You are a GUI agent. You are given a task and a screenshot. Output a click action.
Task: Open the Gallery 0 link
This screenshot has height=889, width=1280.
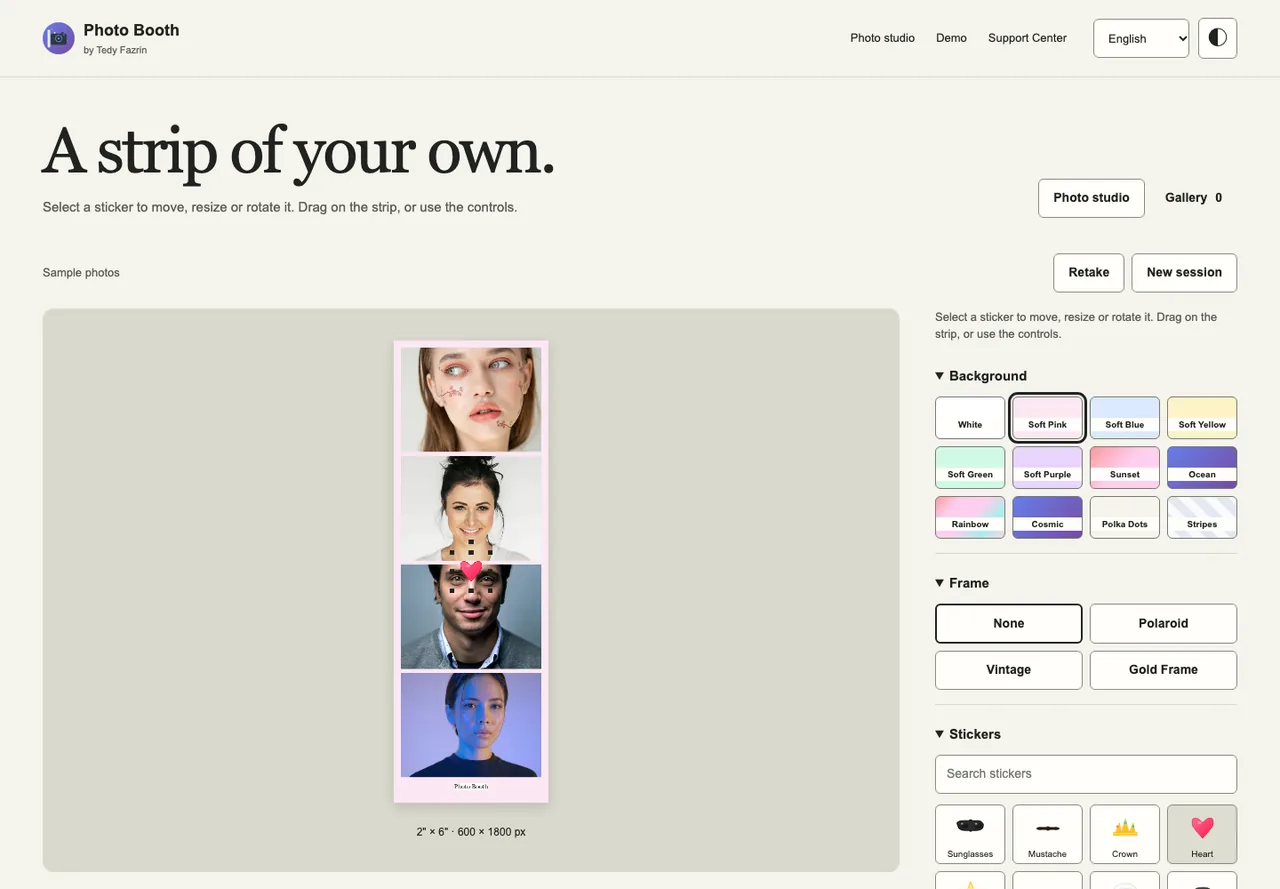coord(1193,198)
